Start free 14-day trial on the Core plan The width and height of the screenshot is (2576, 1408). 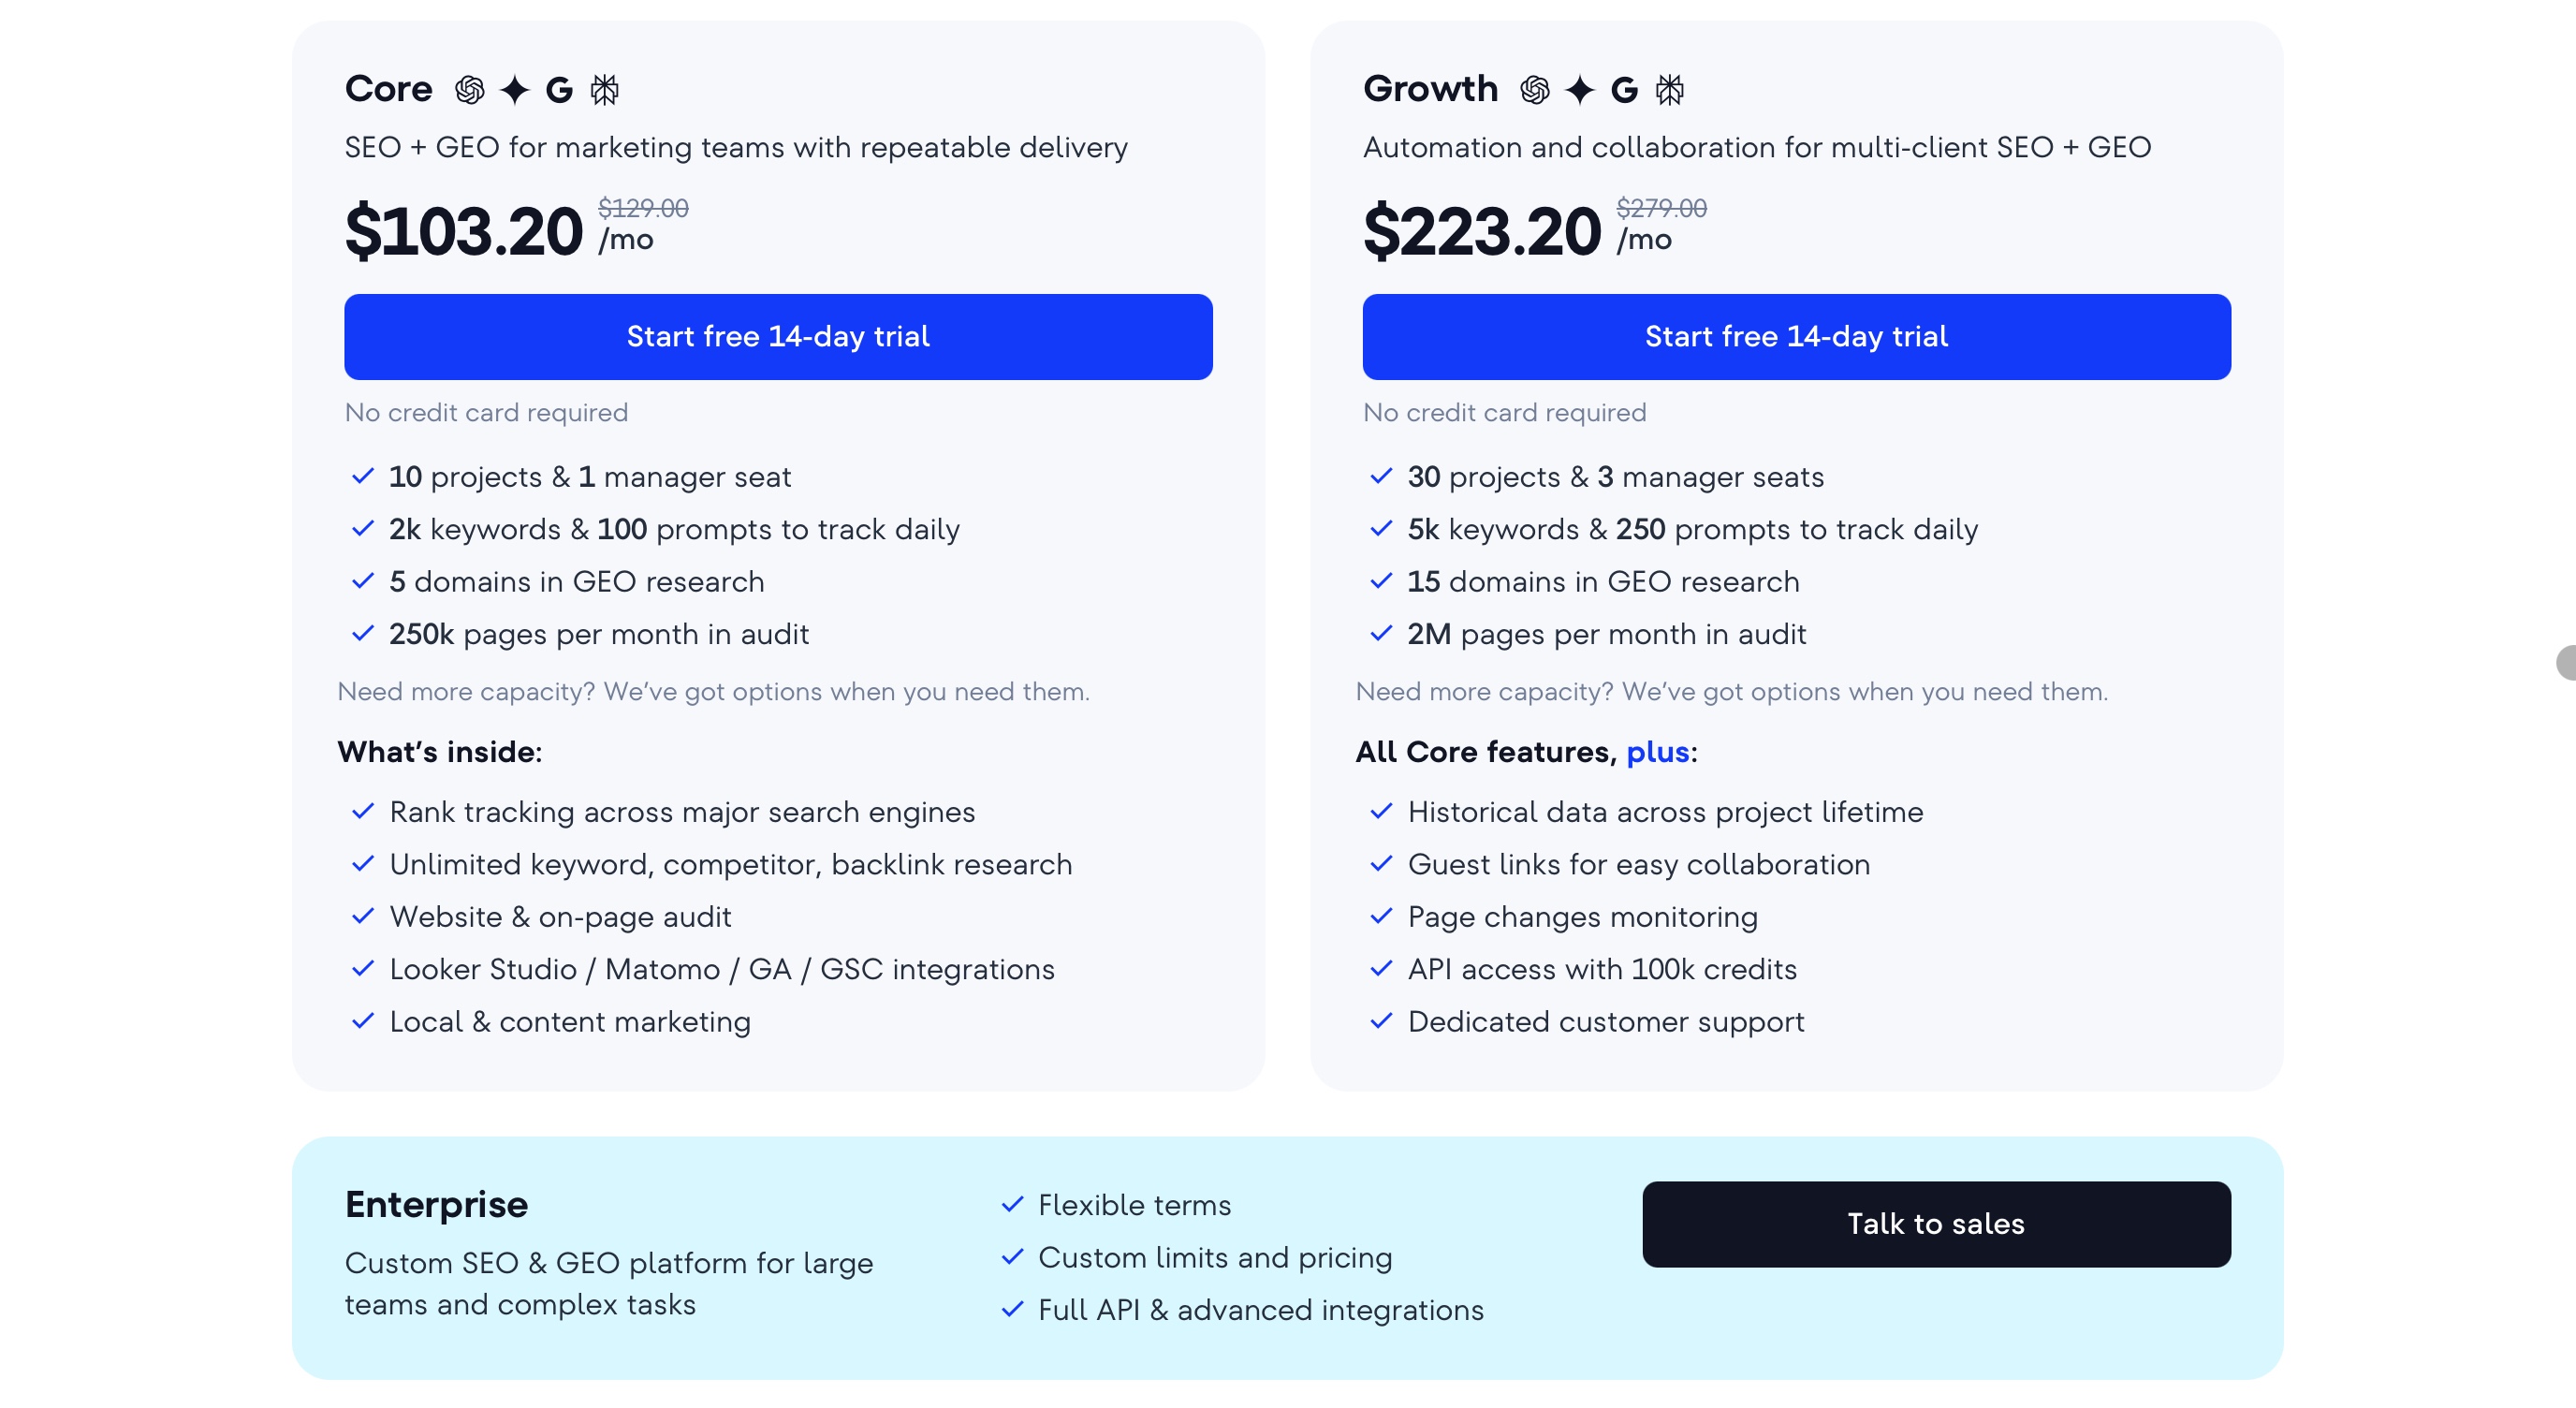777,337
